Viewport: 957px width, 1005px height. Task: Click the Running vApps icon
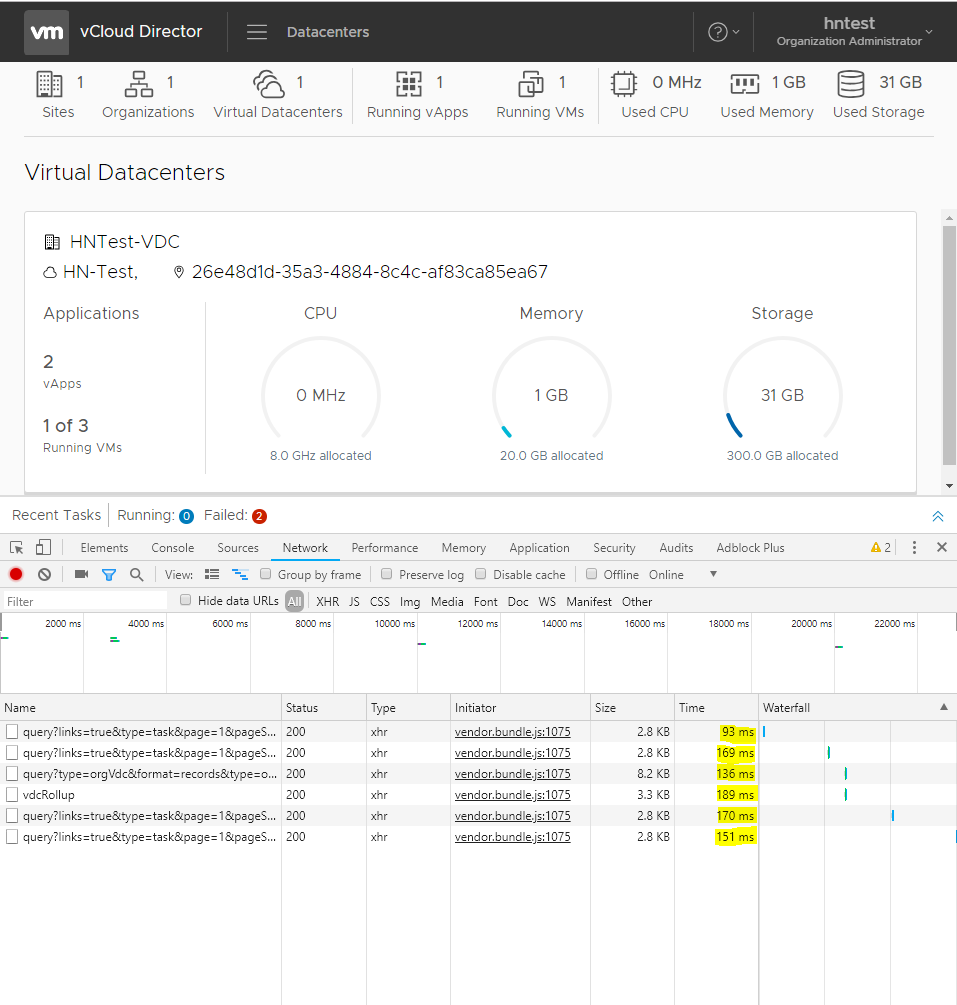tap(409, 84)
